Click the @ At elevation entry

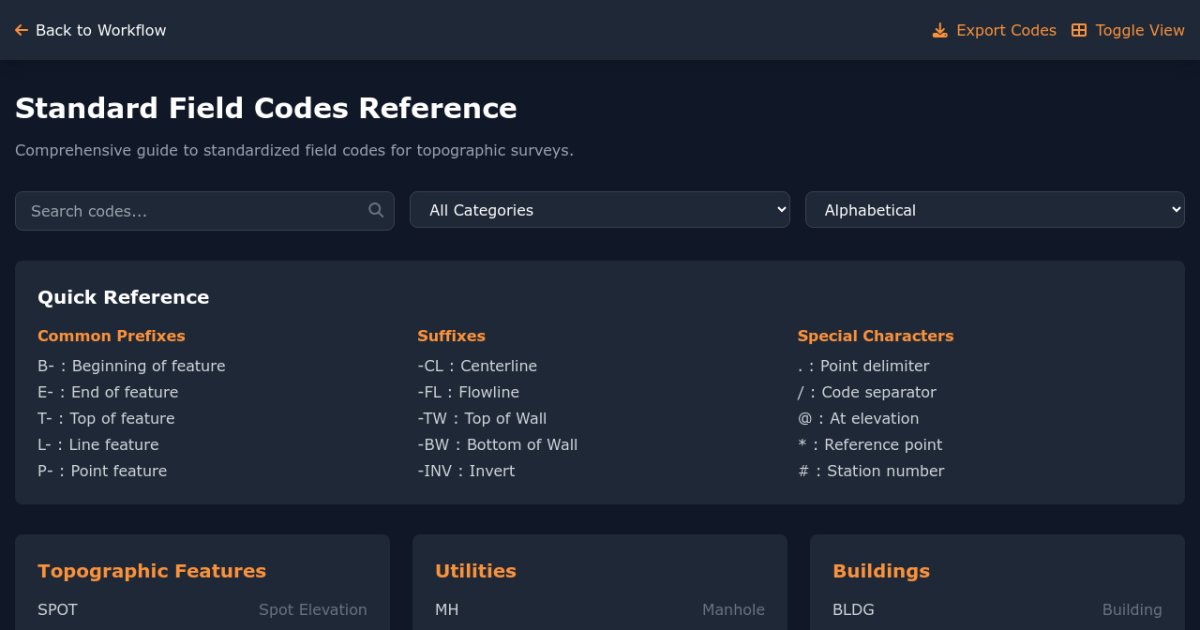[858, 419]
